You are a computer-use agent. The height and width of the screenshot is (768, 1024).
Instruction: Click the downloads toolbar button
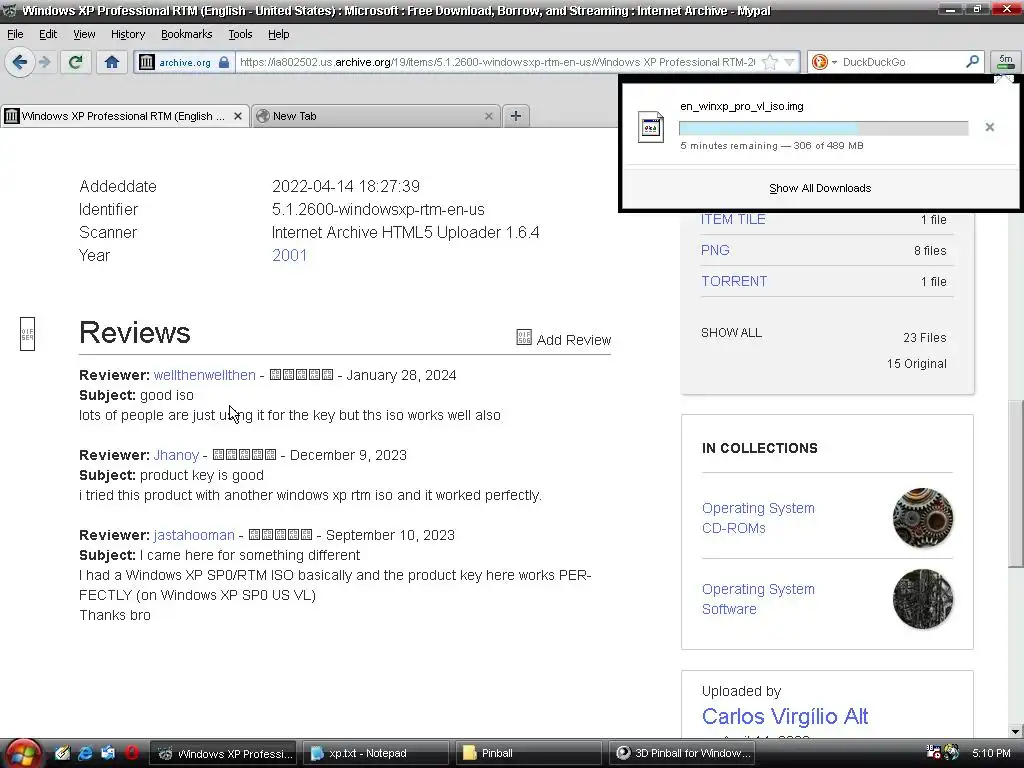point(1006,62)
